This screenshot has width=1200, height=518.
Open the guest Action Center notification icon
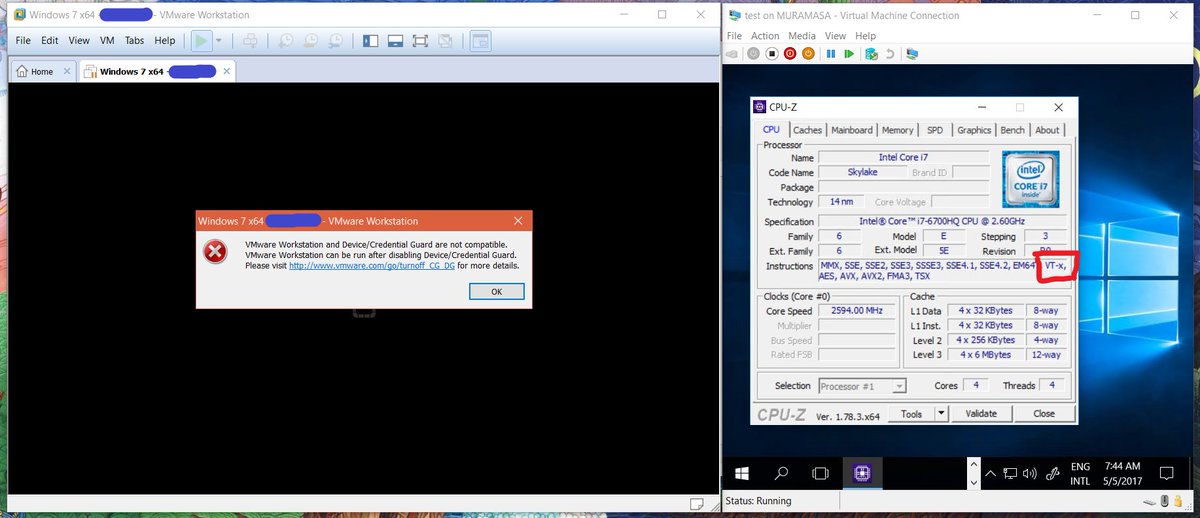[1166, 472]
